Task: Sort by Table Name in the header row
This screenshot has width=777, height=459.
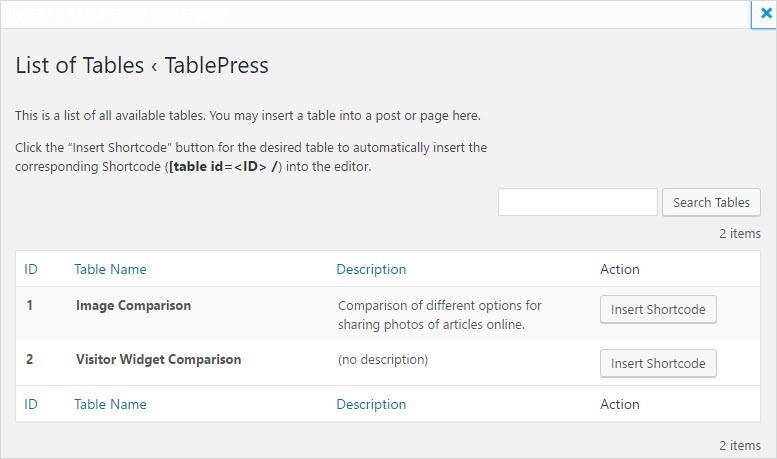Action: click(x=110, y=269)
